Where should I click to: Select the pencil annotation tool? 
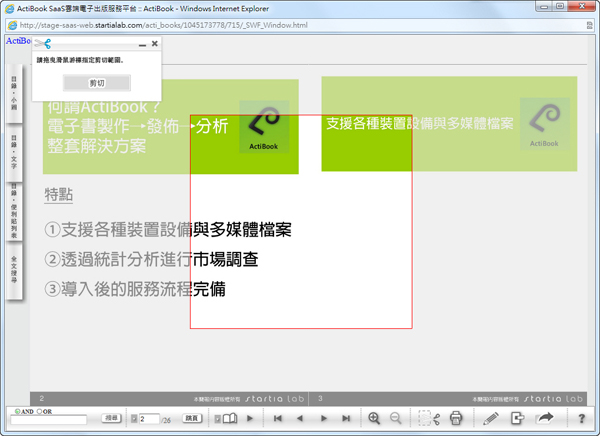(x=490, y=418)
